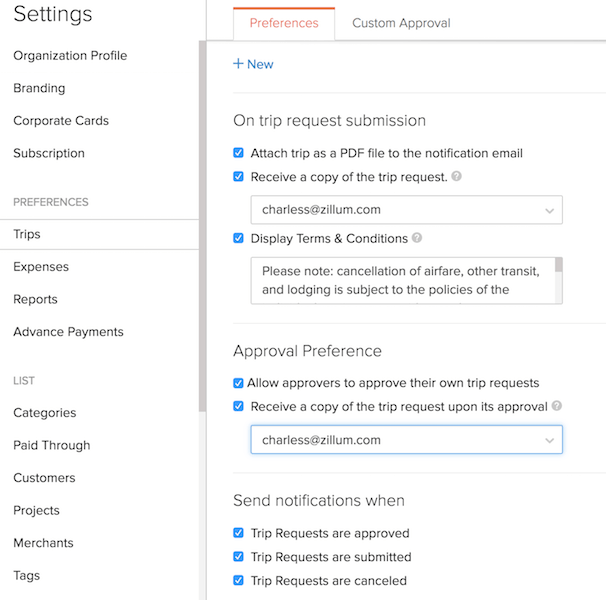Click the LIST section label
606x600 pixels.
click(24, 381)
